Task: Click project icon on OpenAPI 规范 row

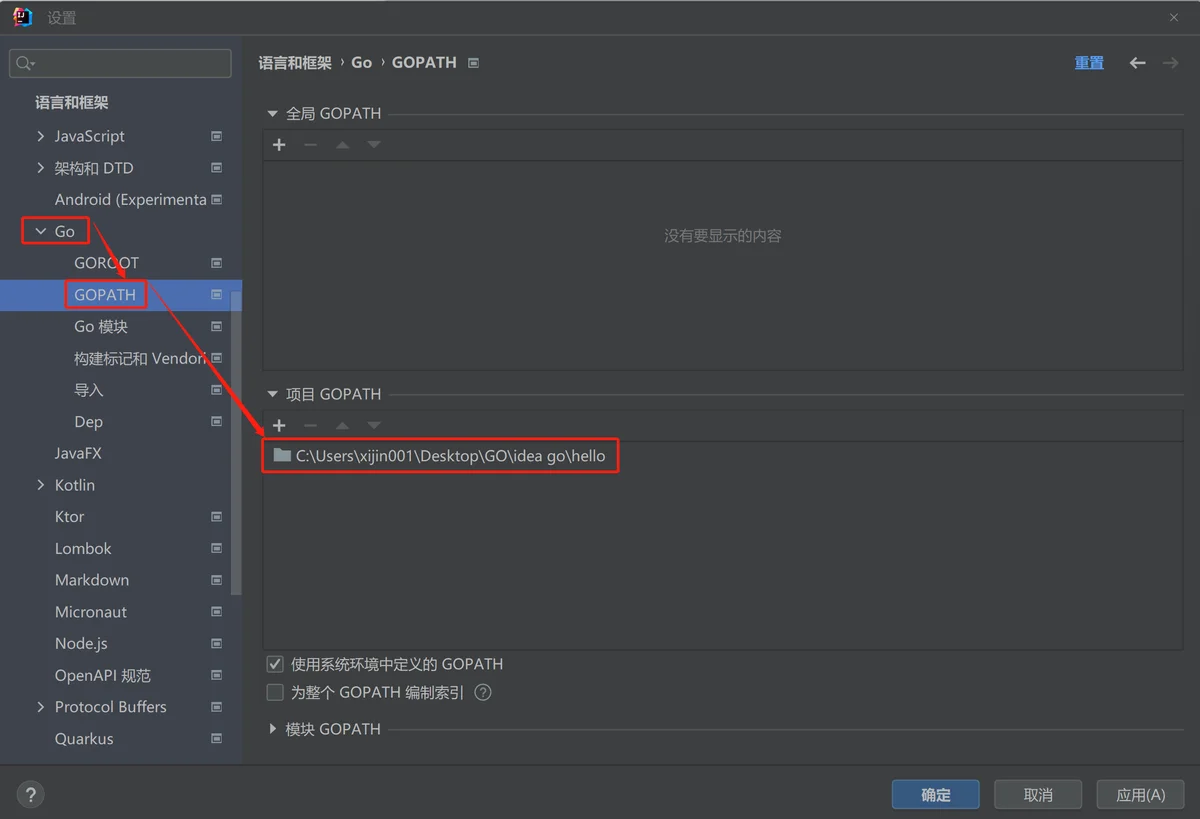Action: (217, 675)
